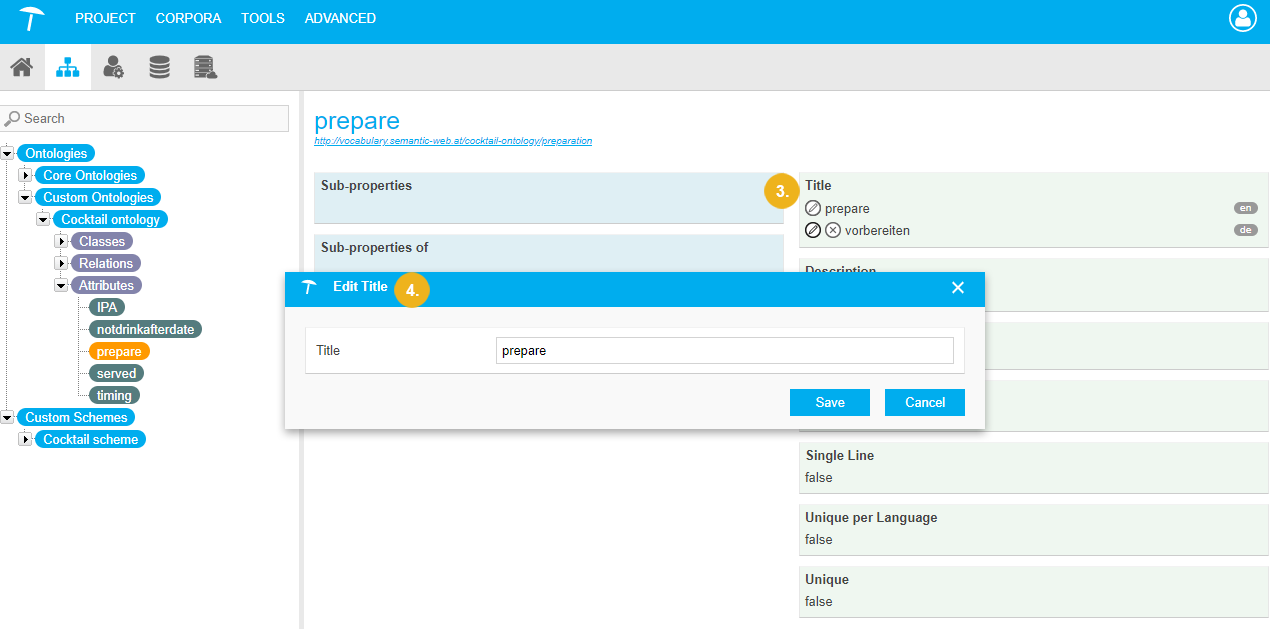Image resolution: width=1270 pixels, height=629 pixels.
Task: Open the user profile avatar icon
Action: tap(1242, 18)
